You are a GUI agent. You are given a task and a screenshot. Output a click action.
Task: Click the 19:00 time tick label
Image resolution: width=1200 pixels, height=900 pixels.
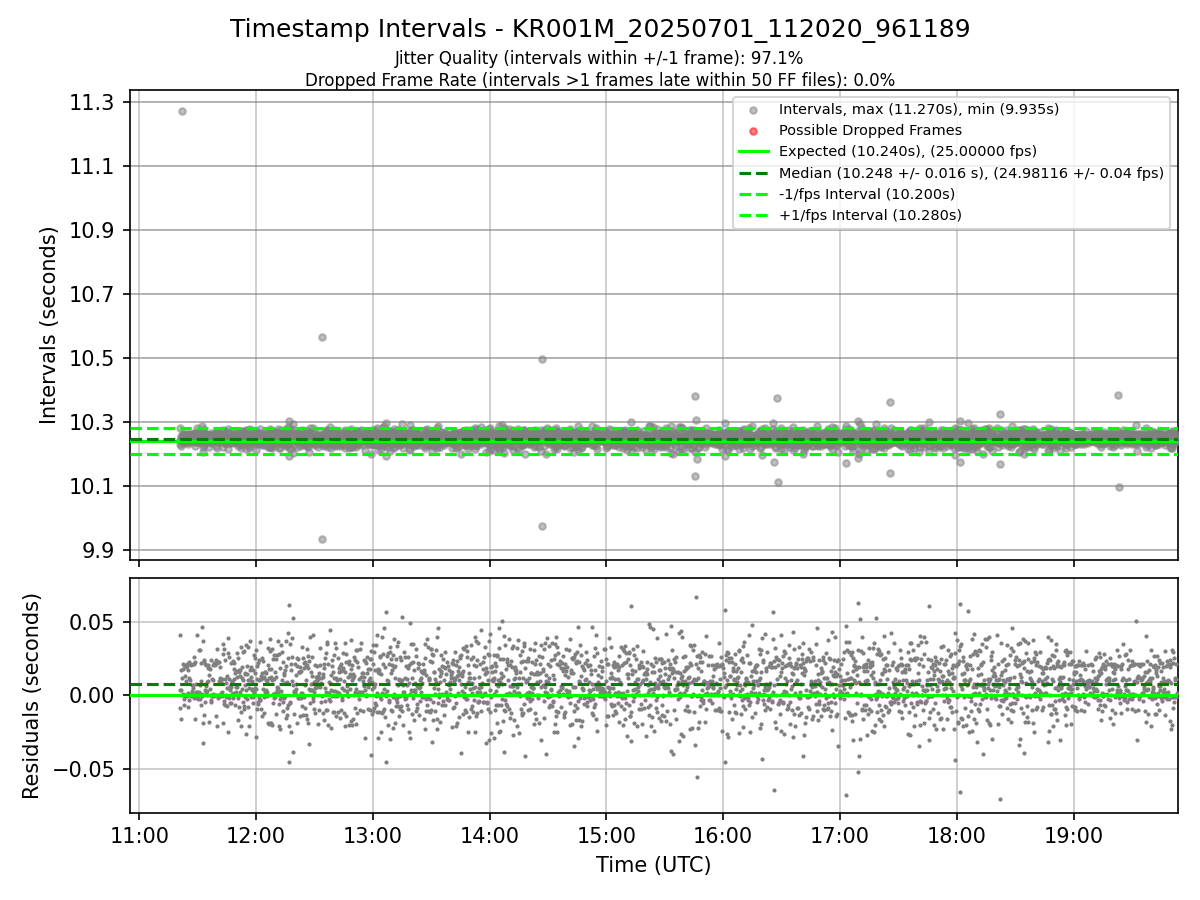pos(1074,834)
